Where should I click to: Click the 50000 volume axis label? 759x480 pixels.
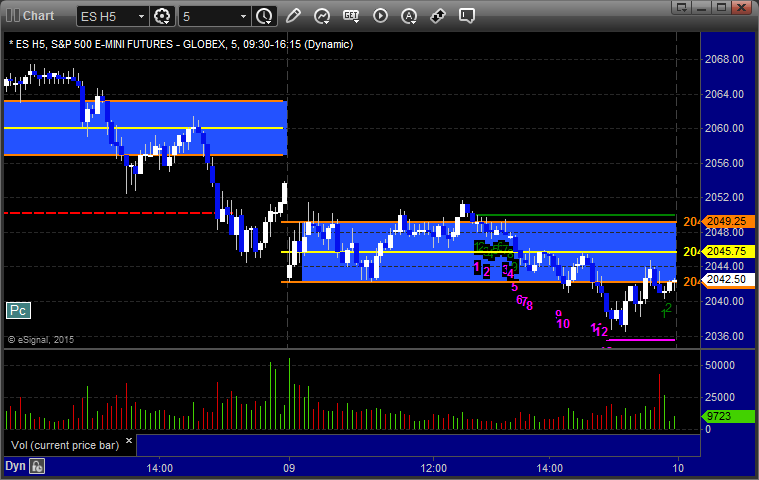pyautogui.click(x=720, y=365)
